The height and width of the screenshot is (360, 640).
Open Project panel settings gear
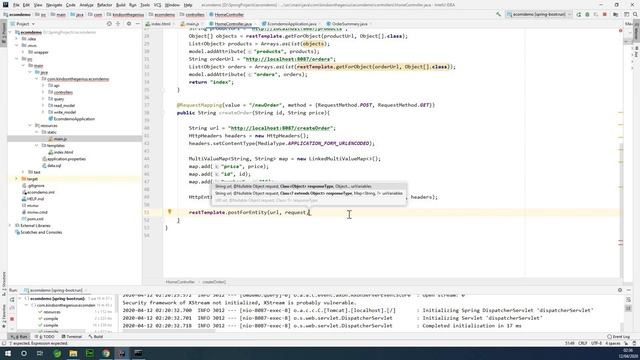pyautogui.click(x=129, y=24)
